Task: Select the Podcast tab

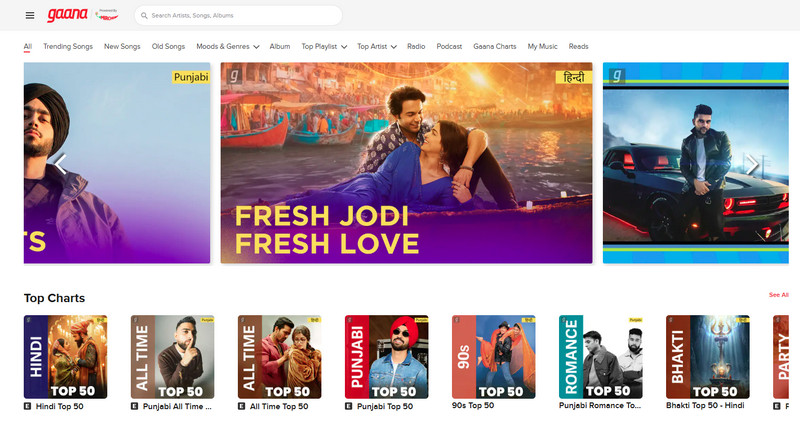Action: pyautogui.click(x=449, y=46)
